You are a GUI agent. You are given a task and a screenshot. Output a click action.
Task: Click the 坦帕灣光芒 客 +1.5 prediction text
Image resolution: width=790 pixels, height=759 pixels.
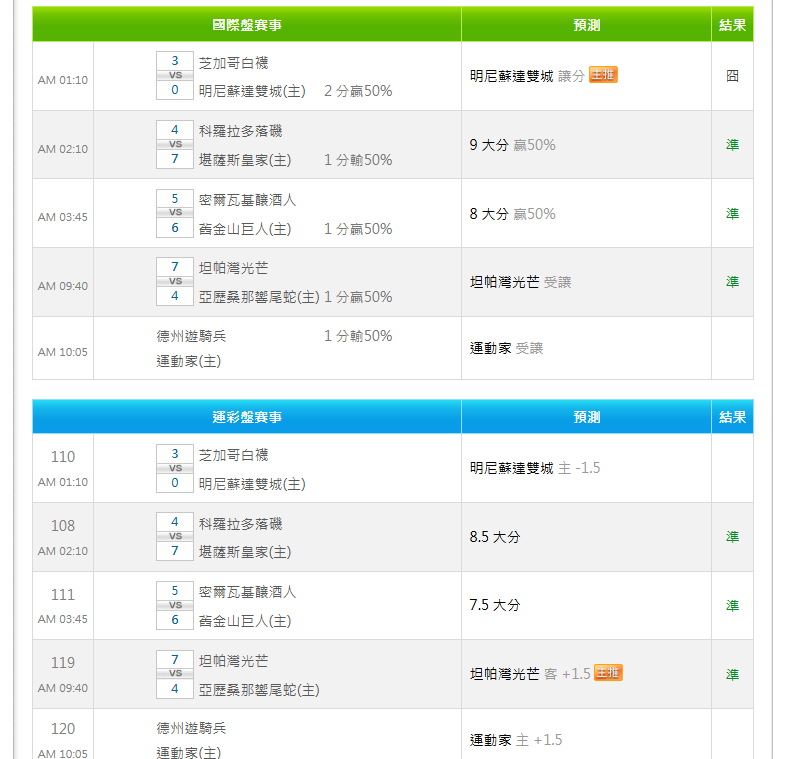pyautogui.click(x=530, y=674)
